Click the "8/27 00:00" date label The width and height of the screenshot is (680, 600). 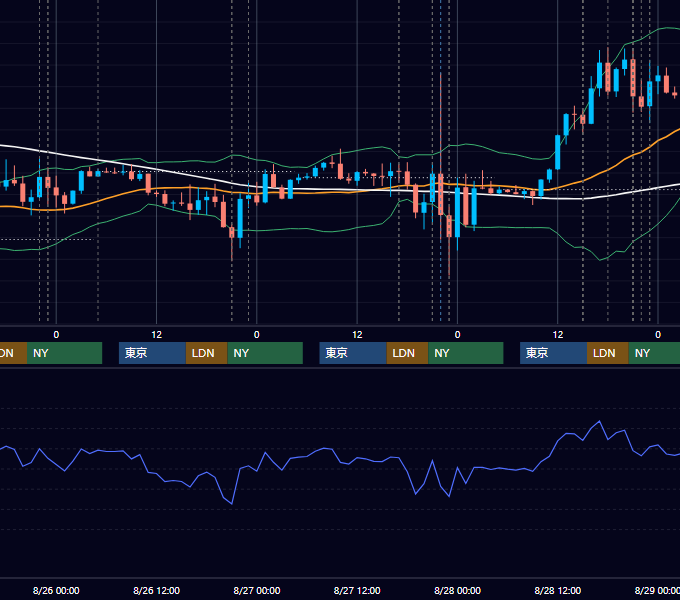click(257, 590)
